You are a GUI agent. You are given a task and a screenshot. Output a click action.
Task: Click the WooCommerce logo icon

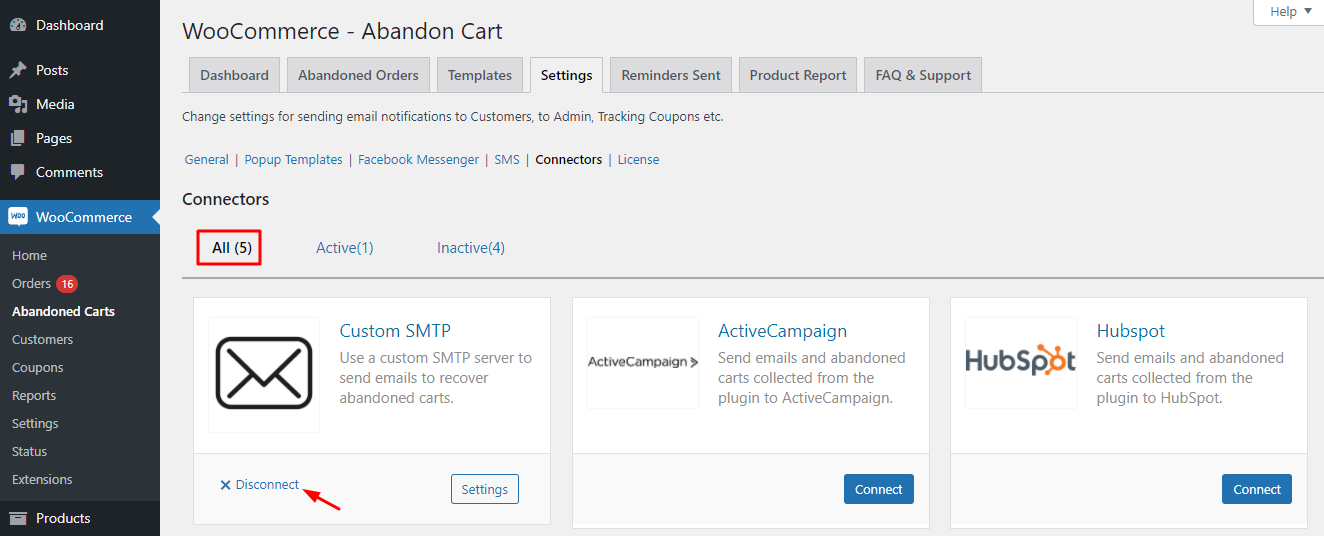18,217
